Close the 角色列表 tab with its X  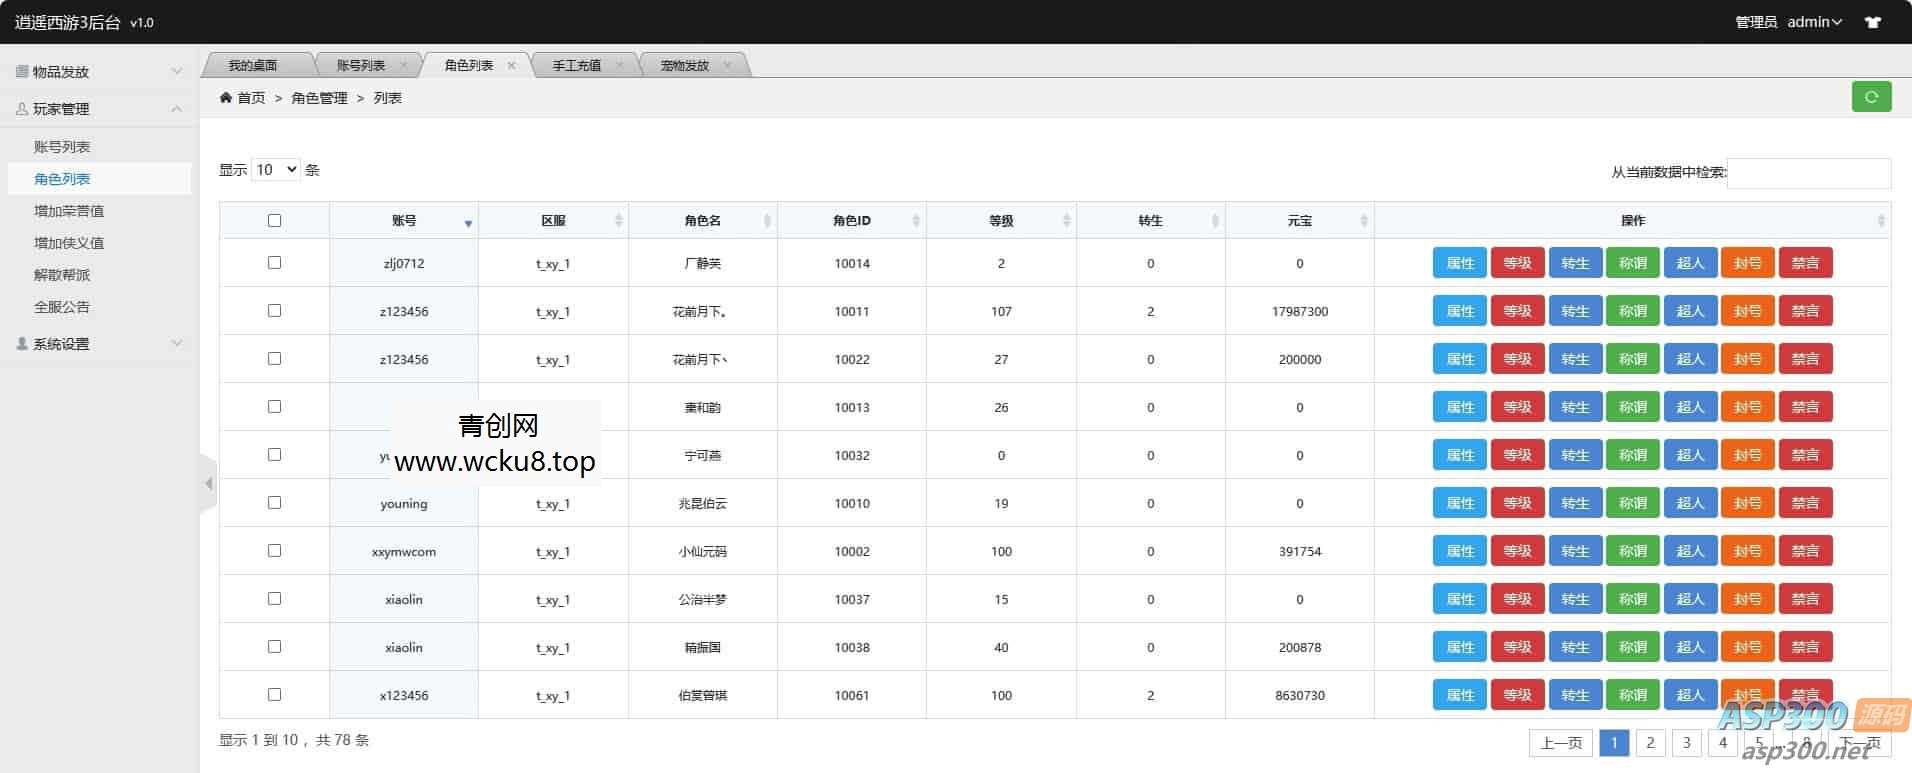tap(512, 65)
